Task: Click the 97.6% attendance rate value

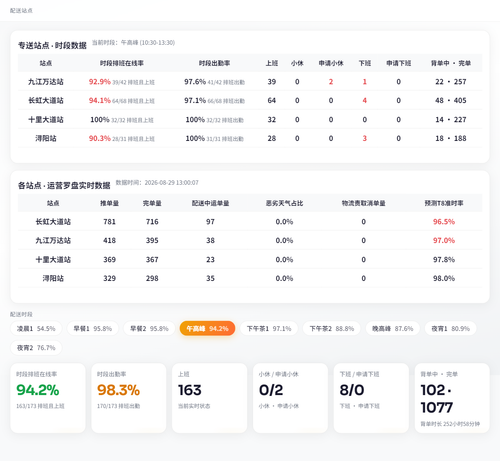Action: 195,82
